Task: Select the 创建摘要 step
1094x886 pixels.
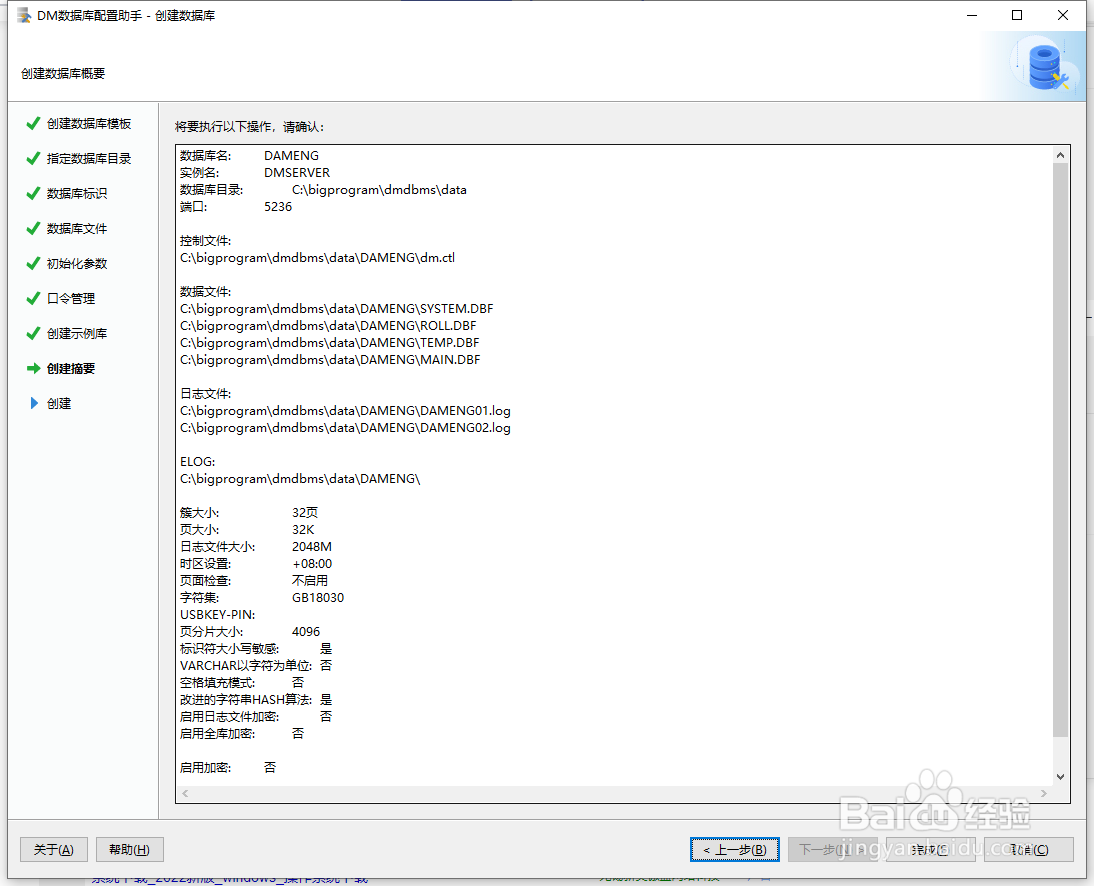Action: point(70,368)
